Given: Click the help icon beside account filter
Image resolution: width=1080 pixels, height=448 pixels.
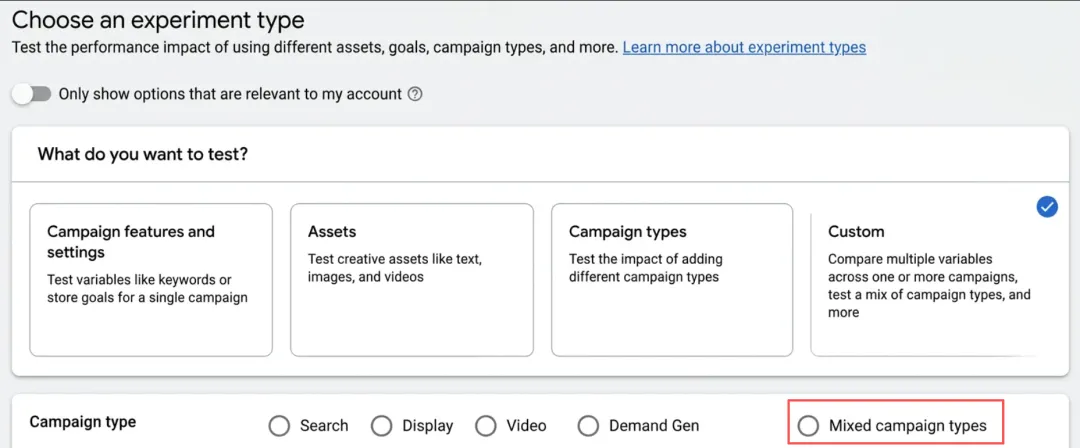Looking at the screenshot, I should [x=415, y=94].
